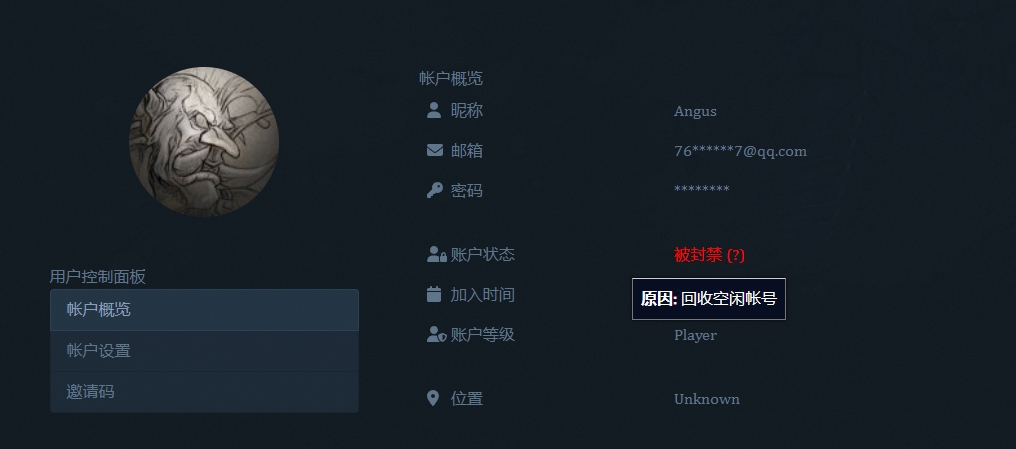This screenshot has height=449, width=1016.
Task: Click the nickname value Angus
Action: (695, 111)
